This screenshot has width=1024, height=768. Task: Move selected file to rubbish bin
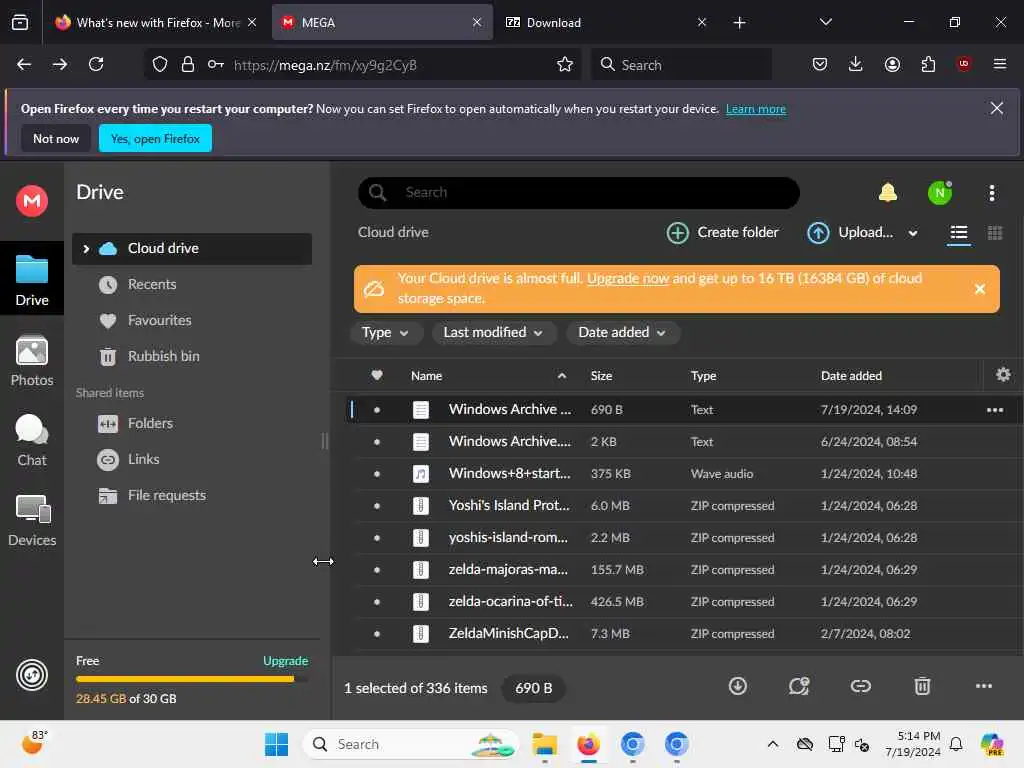click(x=921, y=686)
